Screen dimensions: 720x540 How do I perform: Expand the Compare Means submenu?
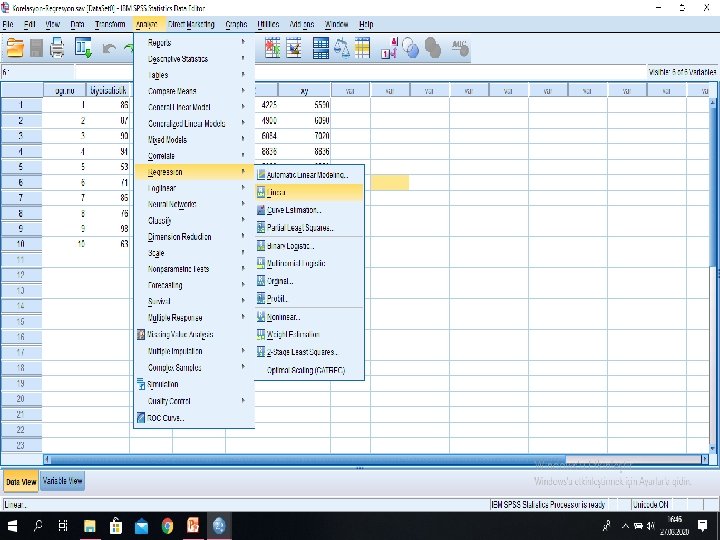click(194, 91)
